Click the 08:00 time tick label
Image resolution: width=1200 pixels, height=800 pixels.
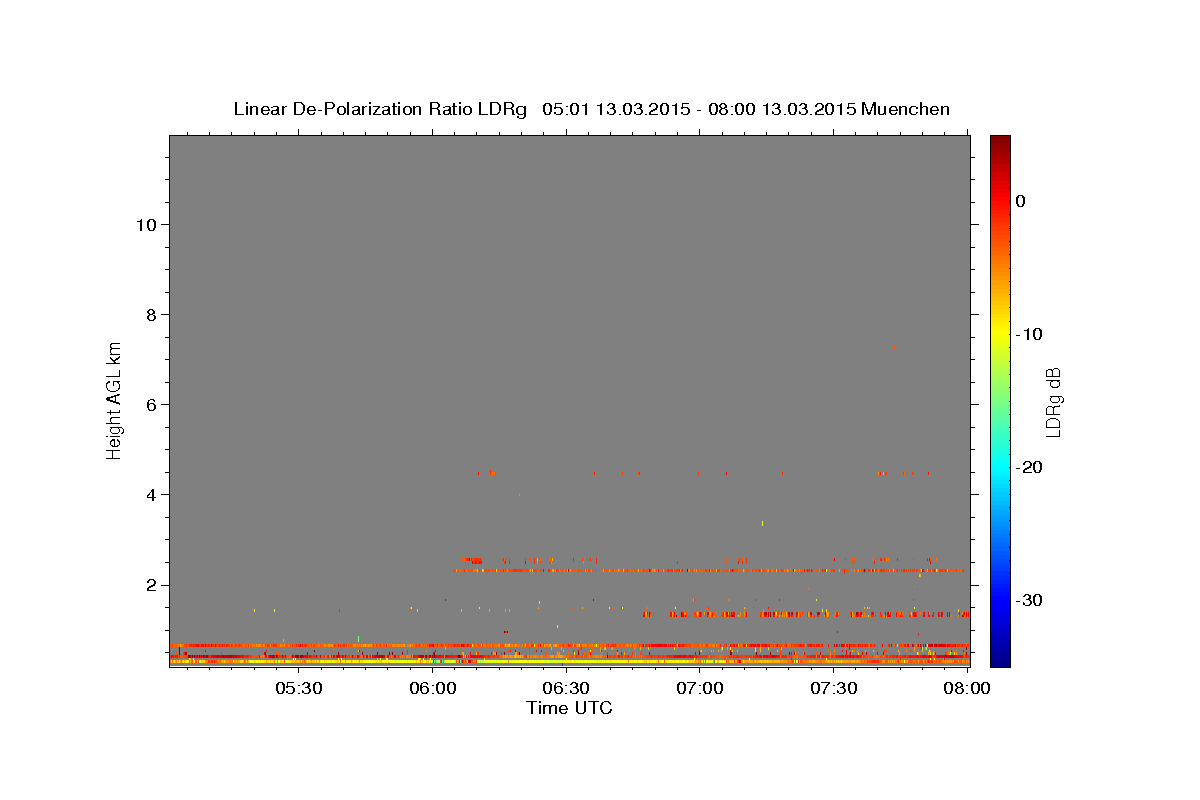coord(967,689)
